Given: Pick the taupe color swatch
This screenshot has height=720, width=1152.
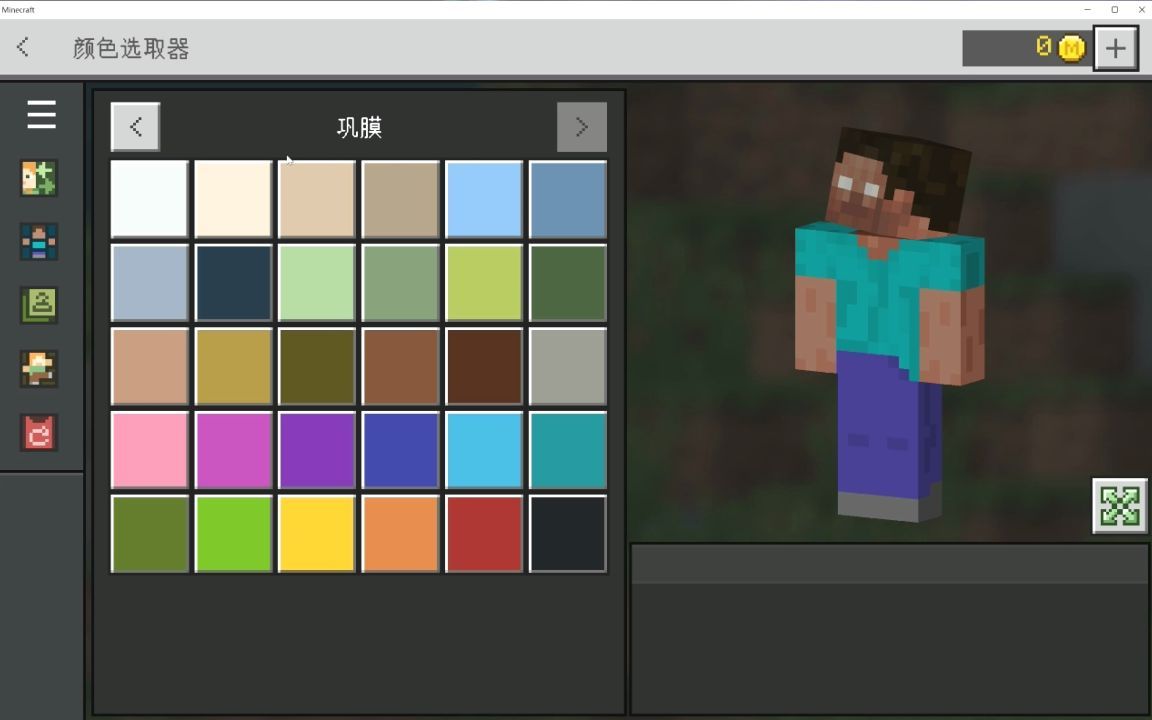Looking at the screenshot, I should 400,199.
